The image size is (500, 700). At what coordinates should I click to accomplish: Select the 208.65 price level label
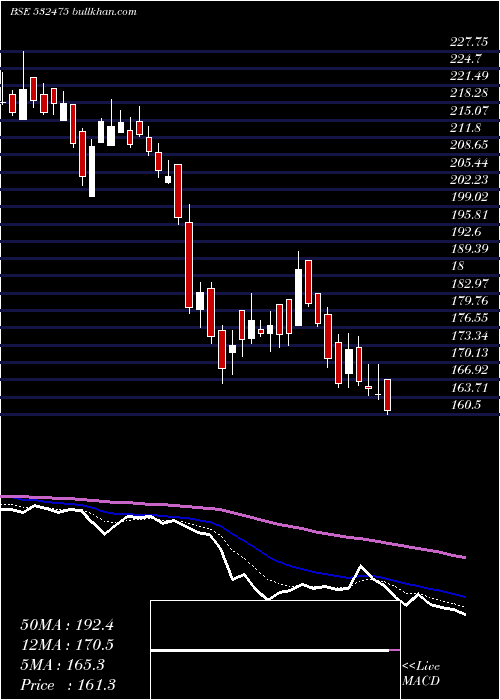469,145
